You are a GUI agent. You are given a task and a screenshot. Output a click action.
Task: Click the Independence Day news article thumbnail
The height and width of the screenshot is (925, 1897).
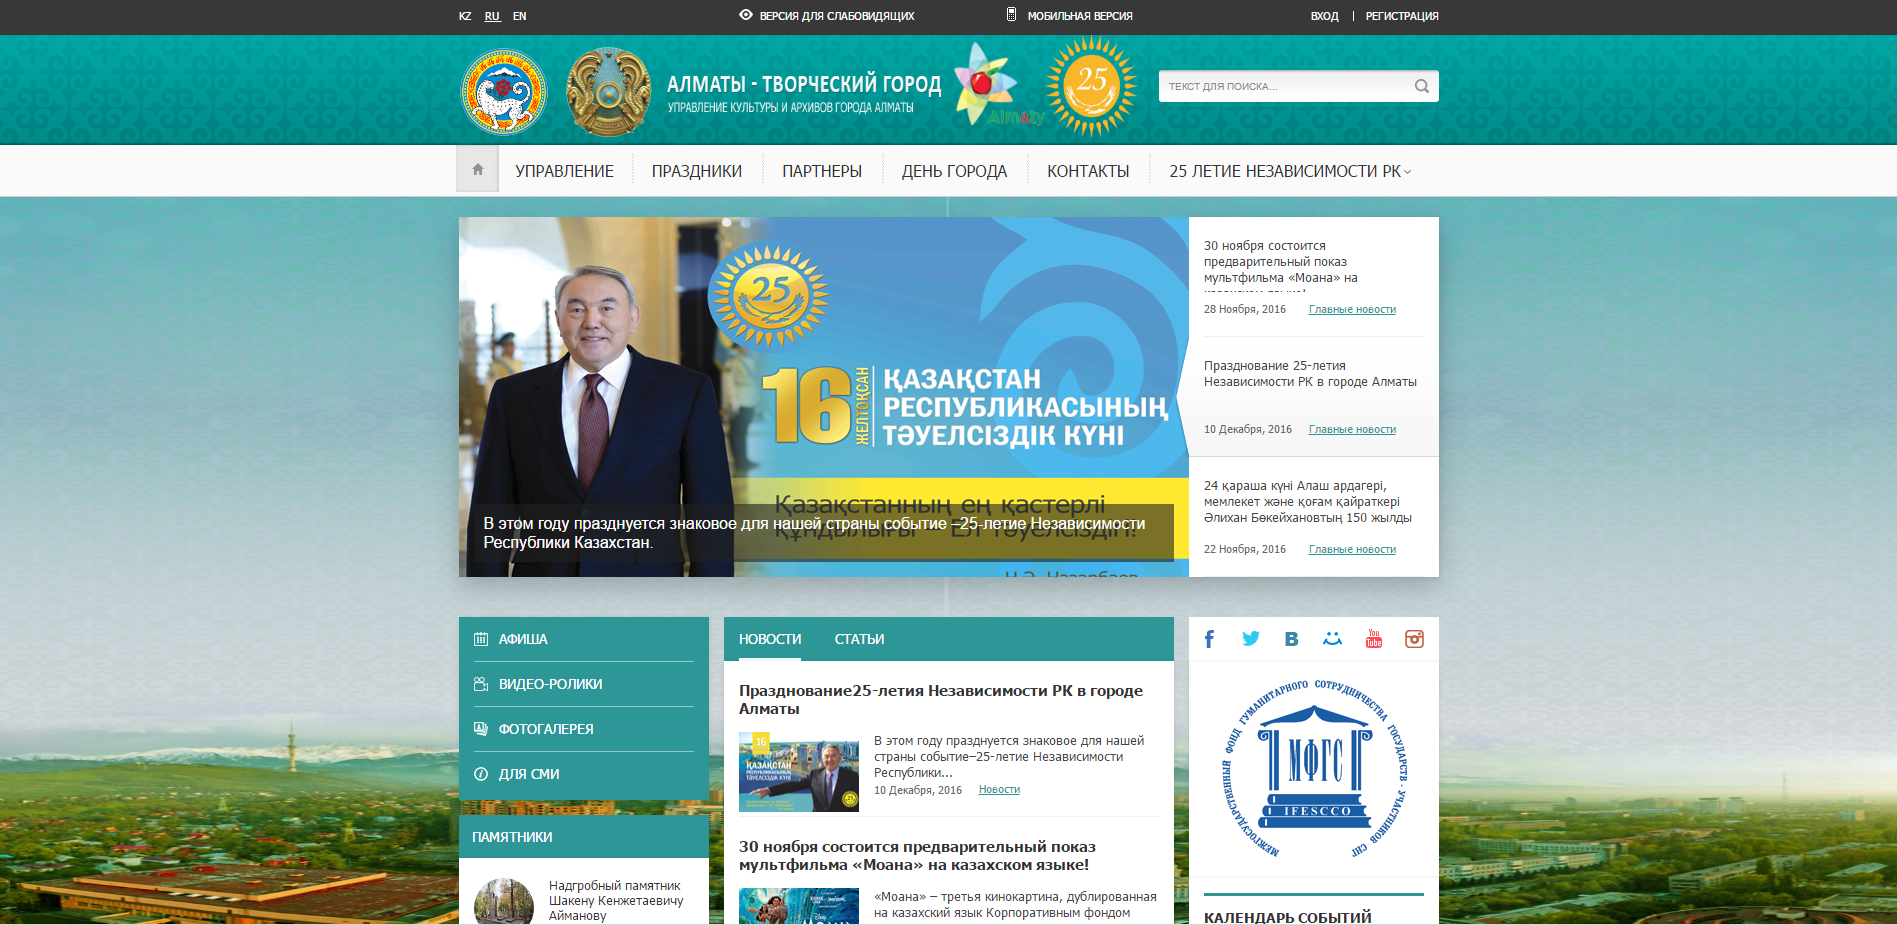tap(798, 772)
